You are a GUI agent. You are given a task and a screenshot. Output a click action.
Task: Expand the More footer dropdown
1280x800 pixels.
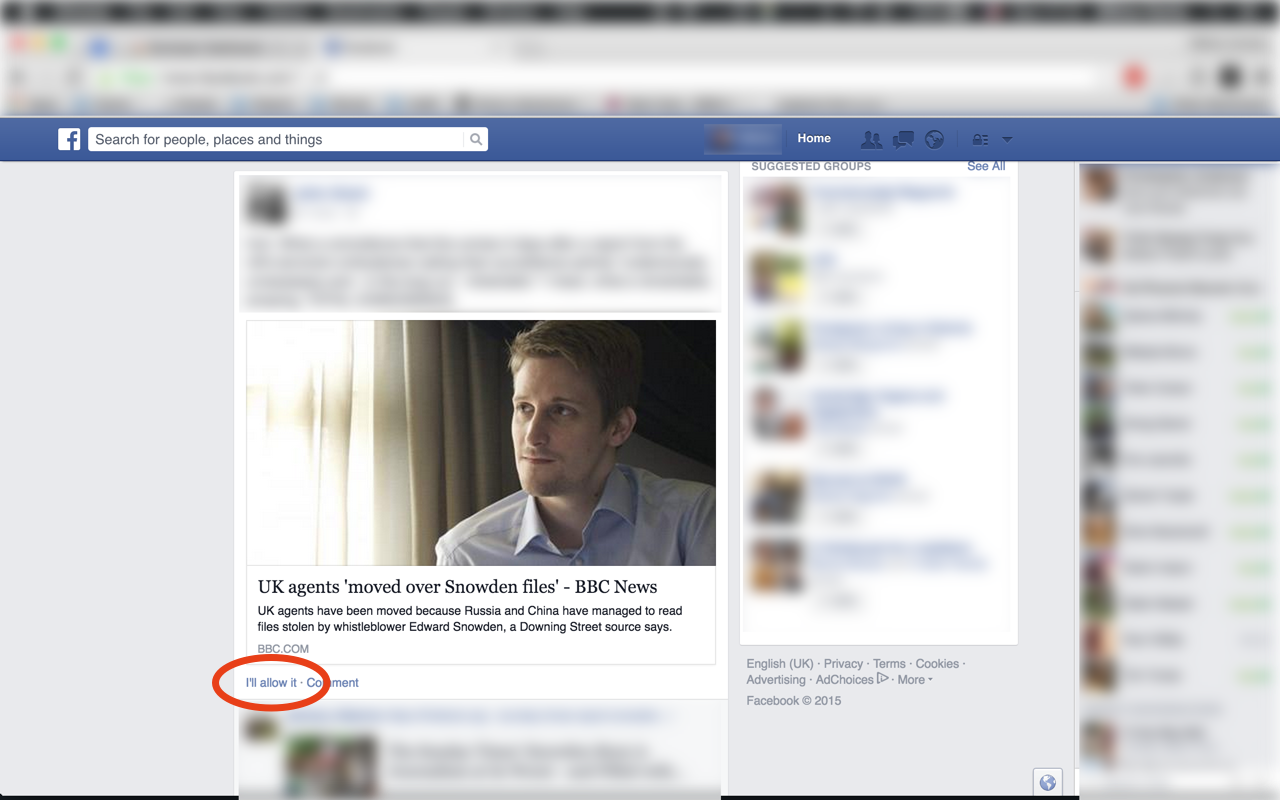[915, 680]
